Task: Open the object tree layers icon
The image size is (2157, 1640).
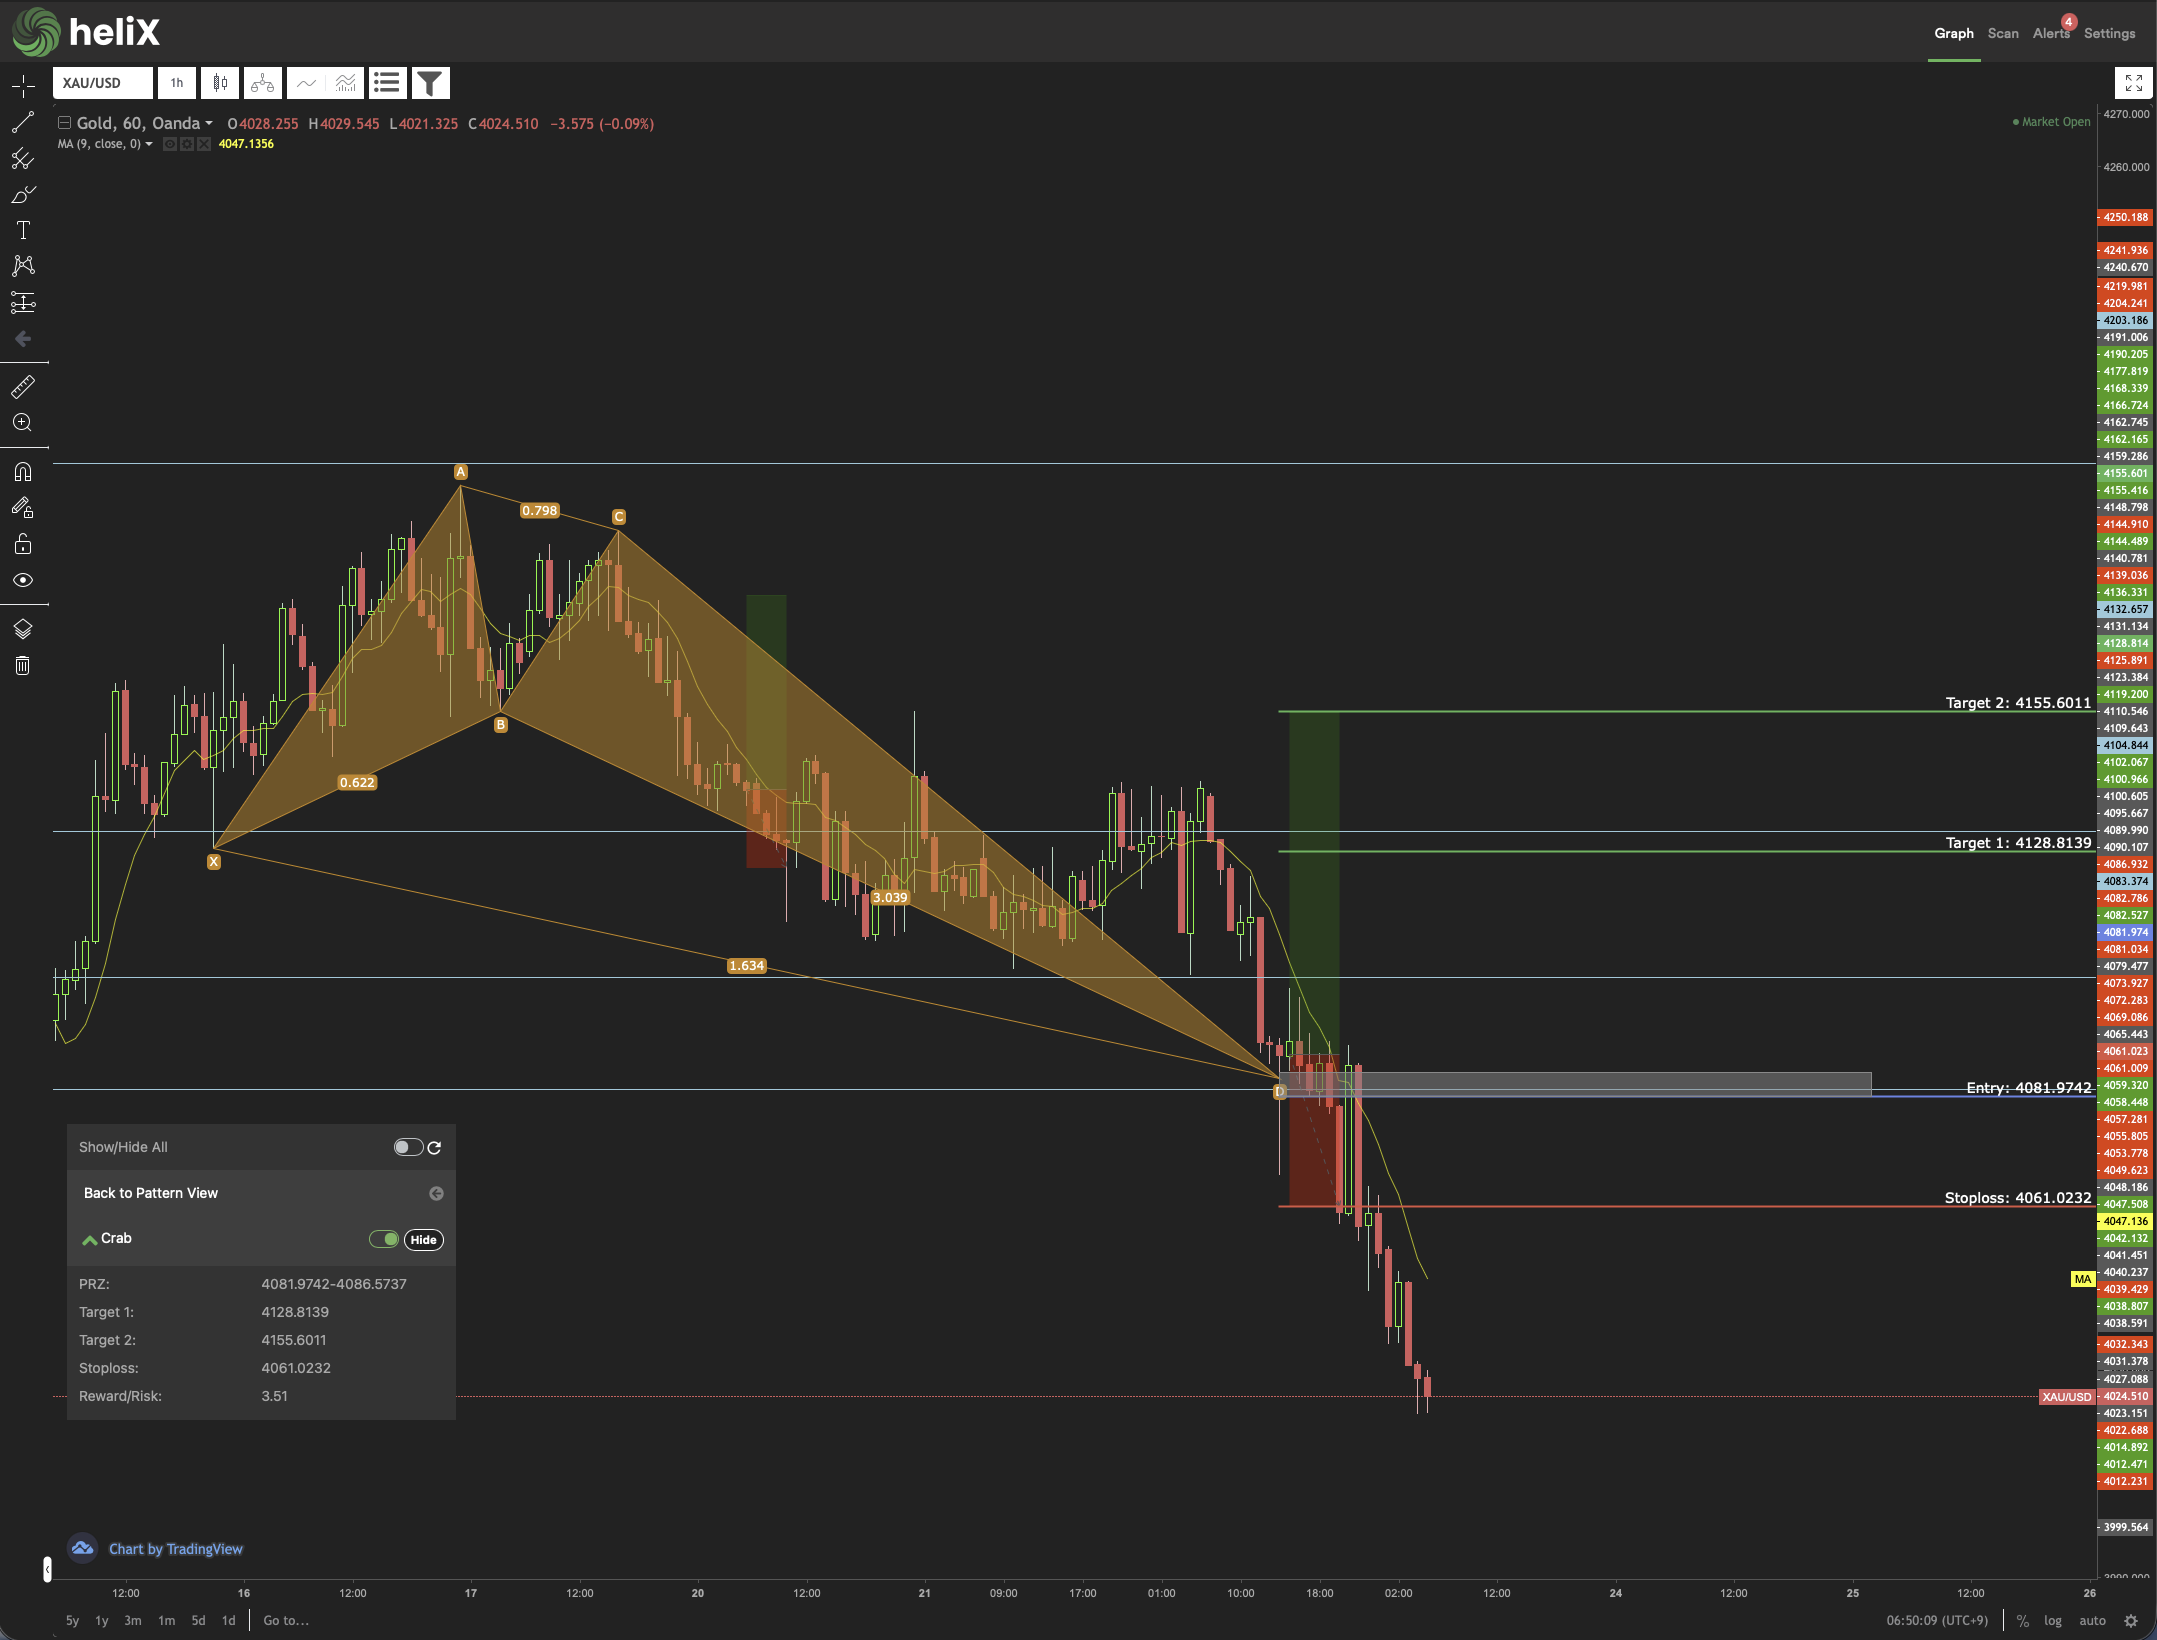Action: [x=23, y=629]
